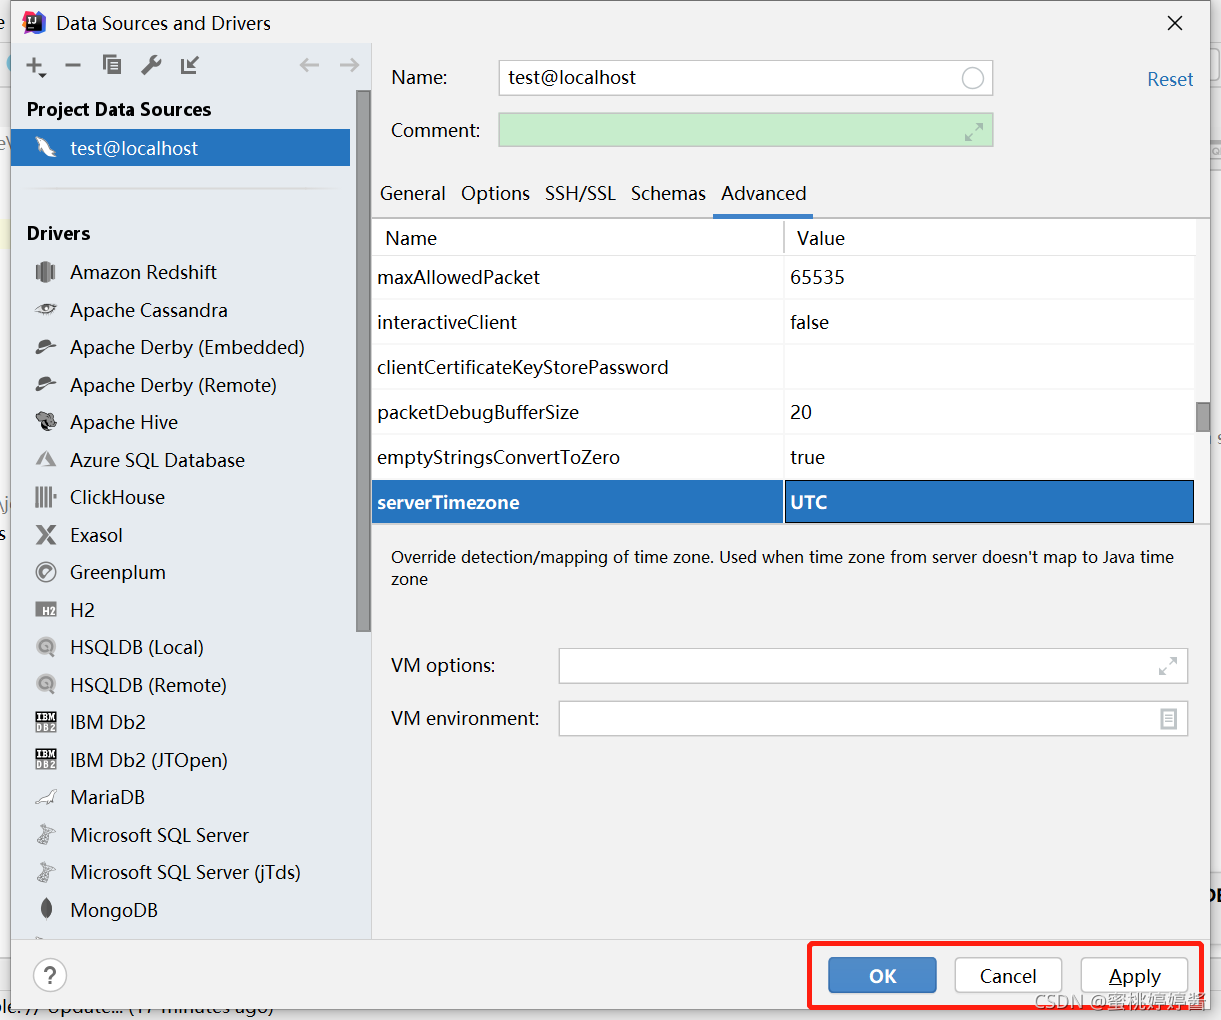Image resolution: width=1221 pixels, height=1020 pixels.
Task: Select Apache Derby (Remote) driver
Action: click(173, 385)
